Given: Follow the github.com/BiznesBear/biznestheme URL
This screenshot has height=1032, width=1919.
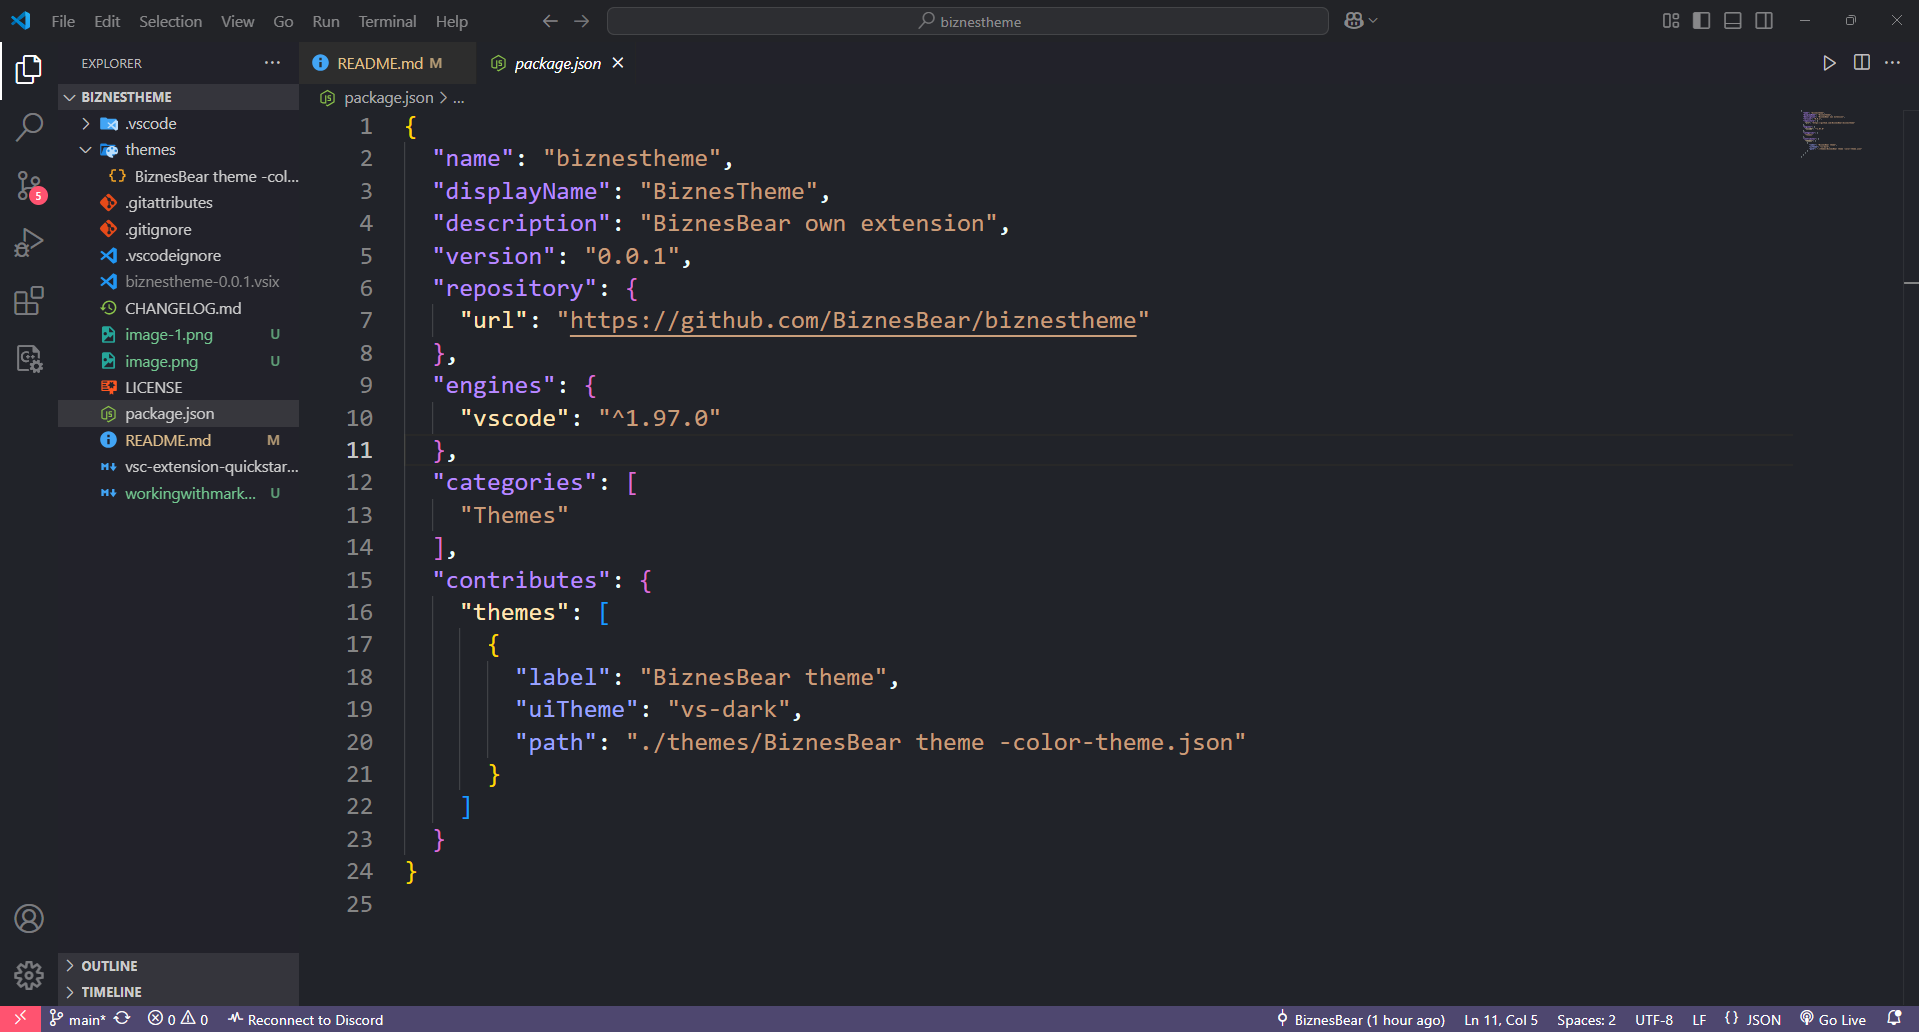Looking at the screenshot, I should click(853, 321).
